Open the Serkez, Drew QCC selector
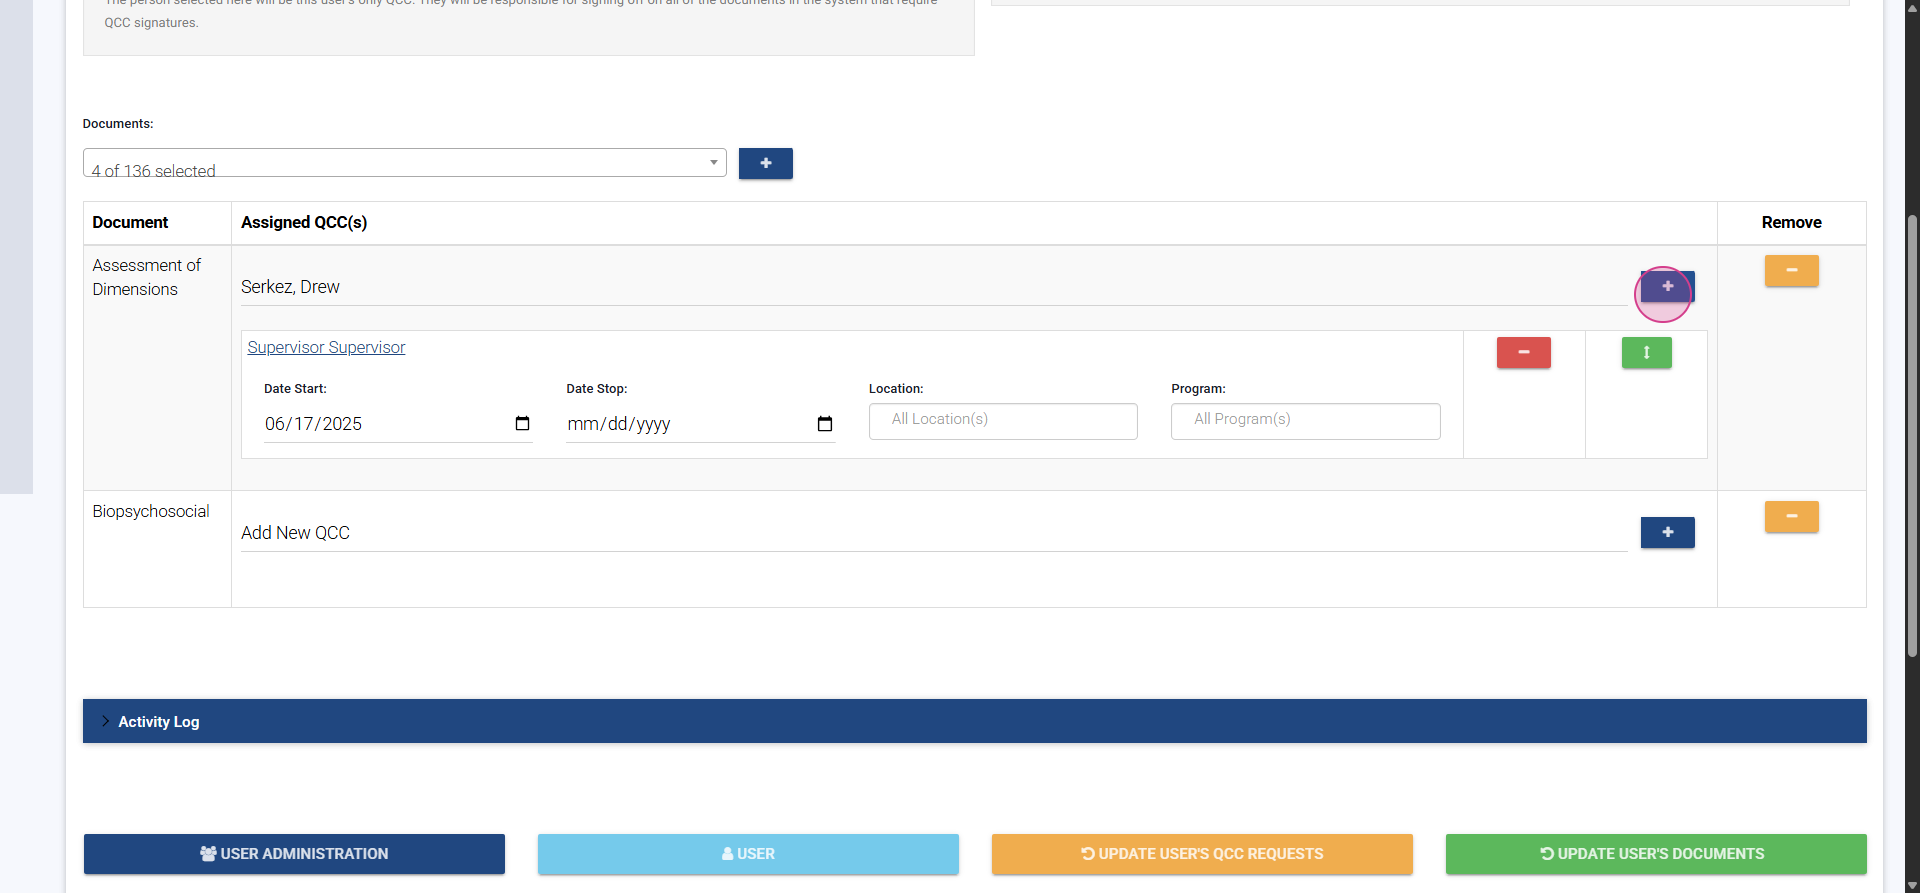The height and width of the screenshot is (893, 1920). (930, 287)
